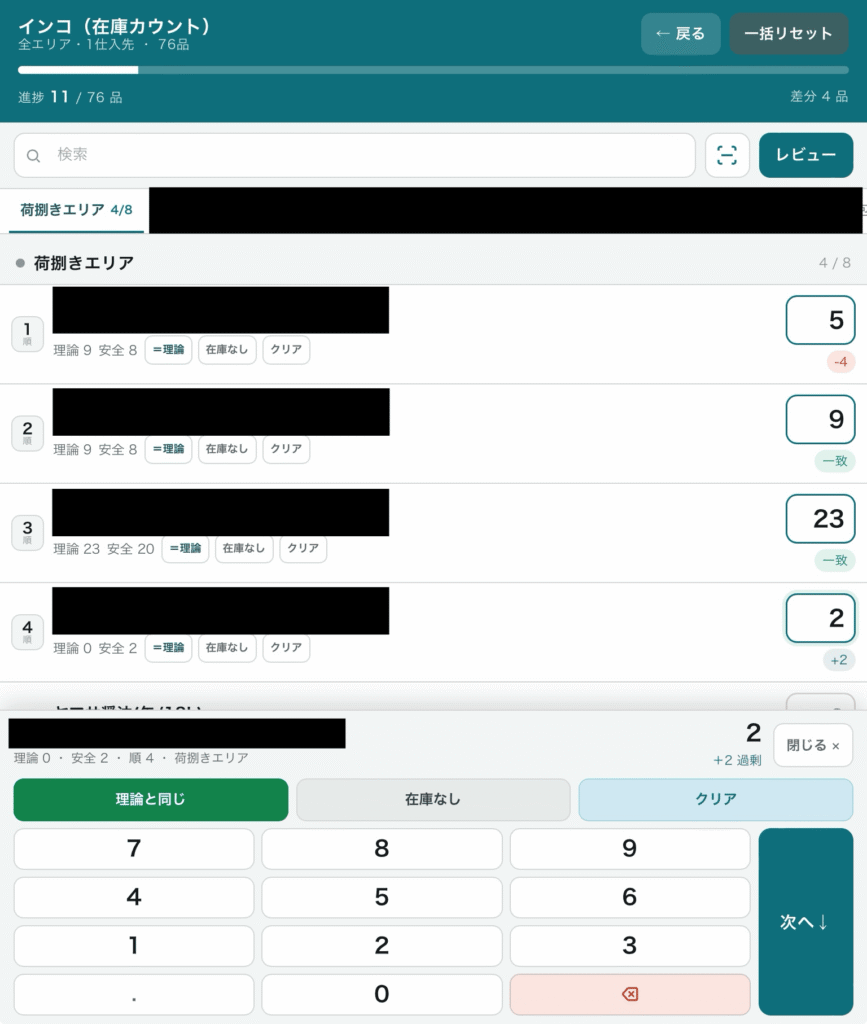Go back using the ← 戻る button
The height and width of the screenshot is (1024, 867).
680,34
